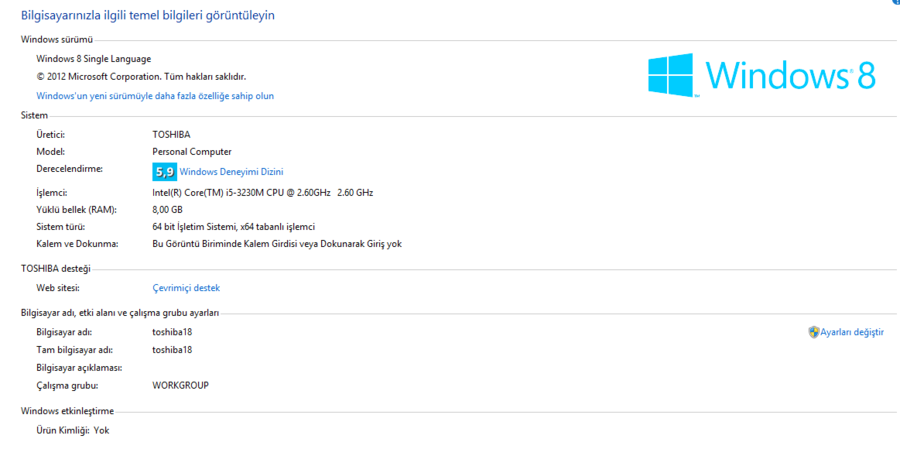Viewport: 900px width, 449px height.
Task: Select the Intel Core i5-3230M processor text
Action: (x=262, y=193)
